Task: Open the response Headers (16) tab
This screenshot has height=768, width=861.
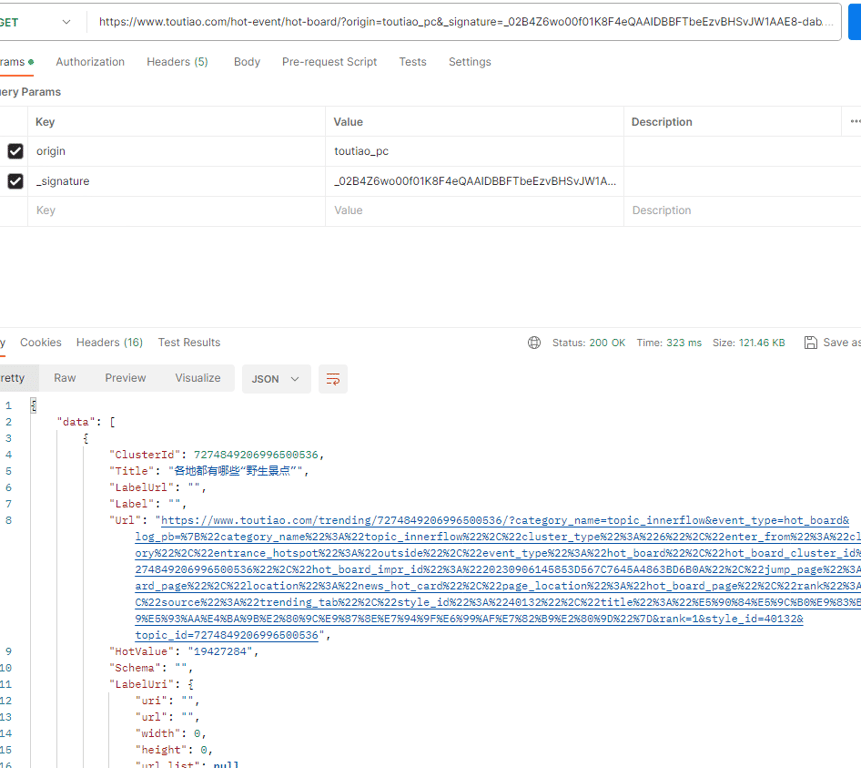Action: tap(109, 343)
